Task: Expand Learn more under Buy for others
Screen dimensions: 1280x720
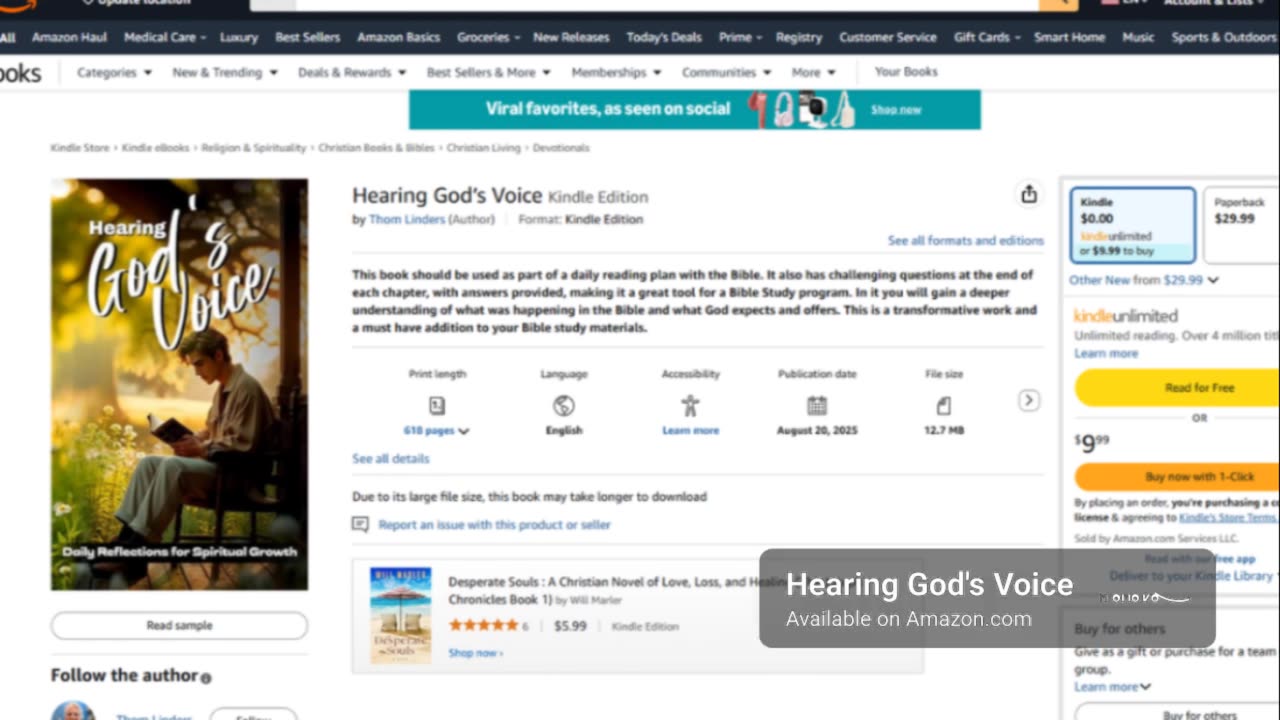Action: tap(1113, 687)
